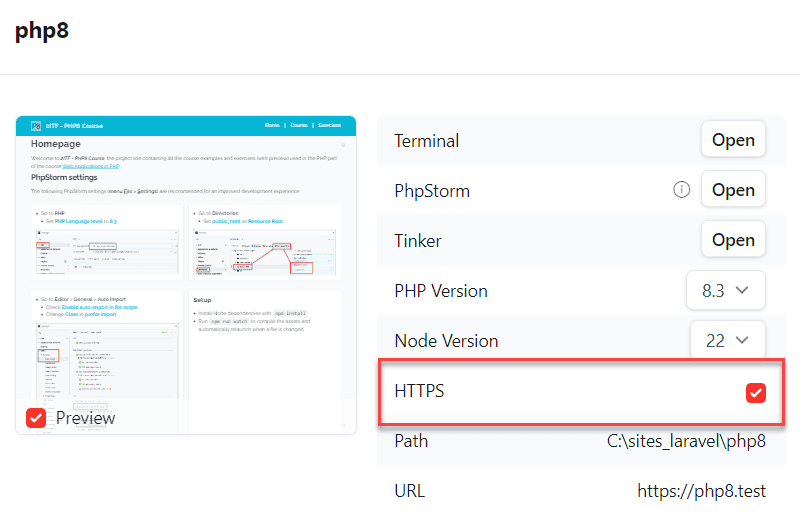Viewport: 800px width, 517px height.
Task: Open Tinker for the php8 site
Action: pos(733,239)
